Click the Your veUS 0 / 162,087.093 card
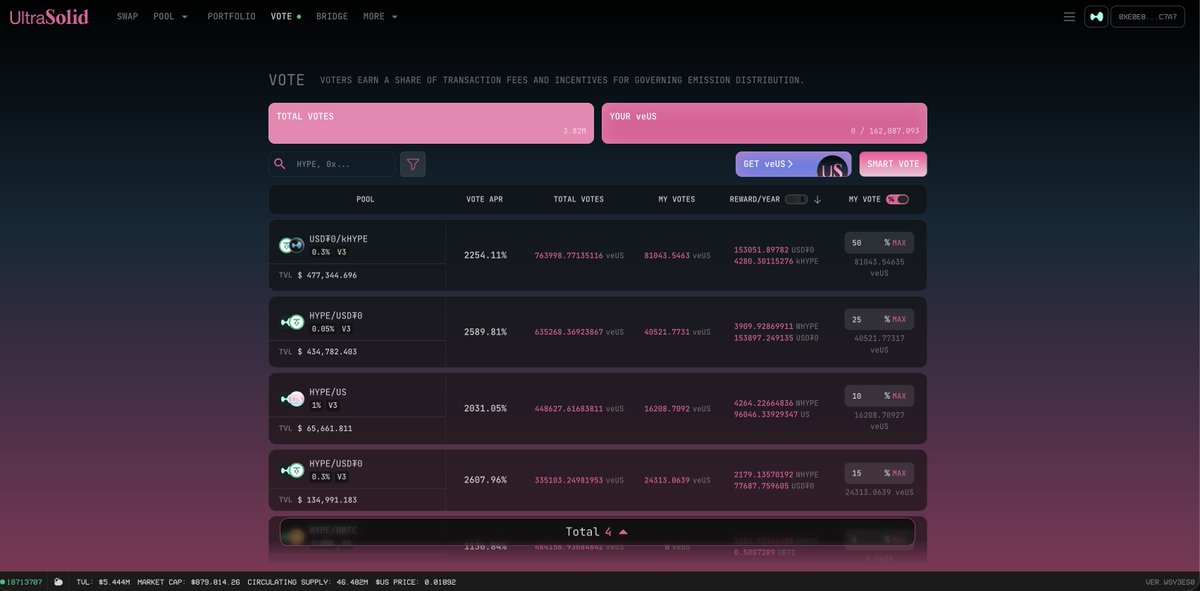This screenshot has width=1200, height=591. (764, 123)
